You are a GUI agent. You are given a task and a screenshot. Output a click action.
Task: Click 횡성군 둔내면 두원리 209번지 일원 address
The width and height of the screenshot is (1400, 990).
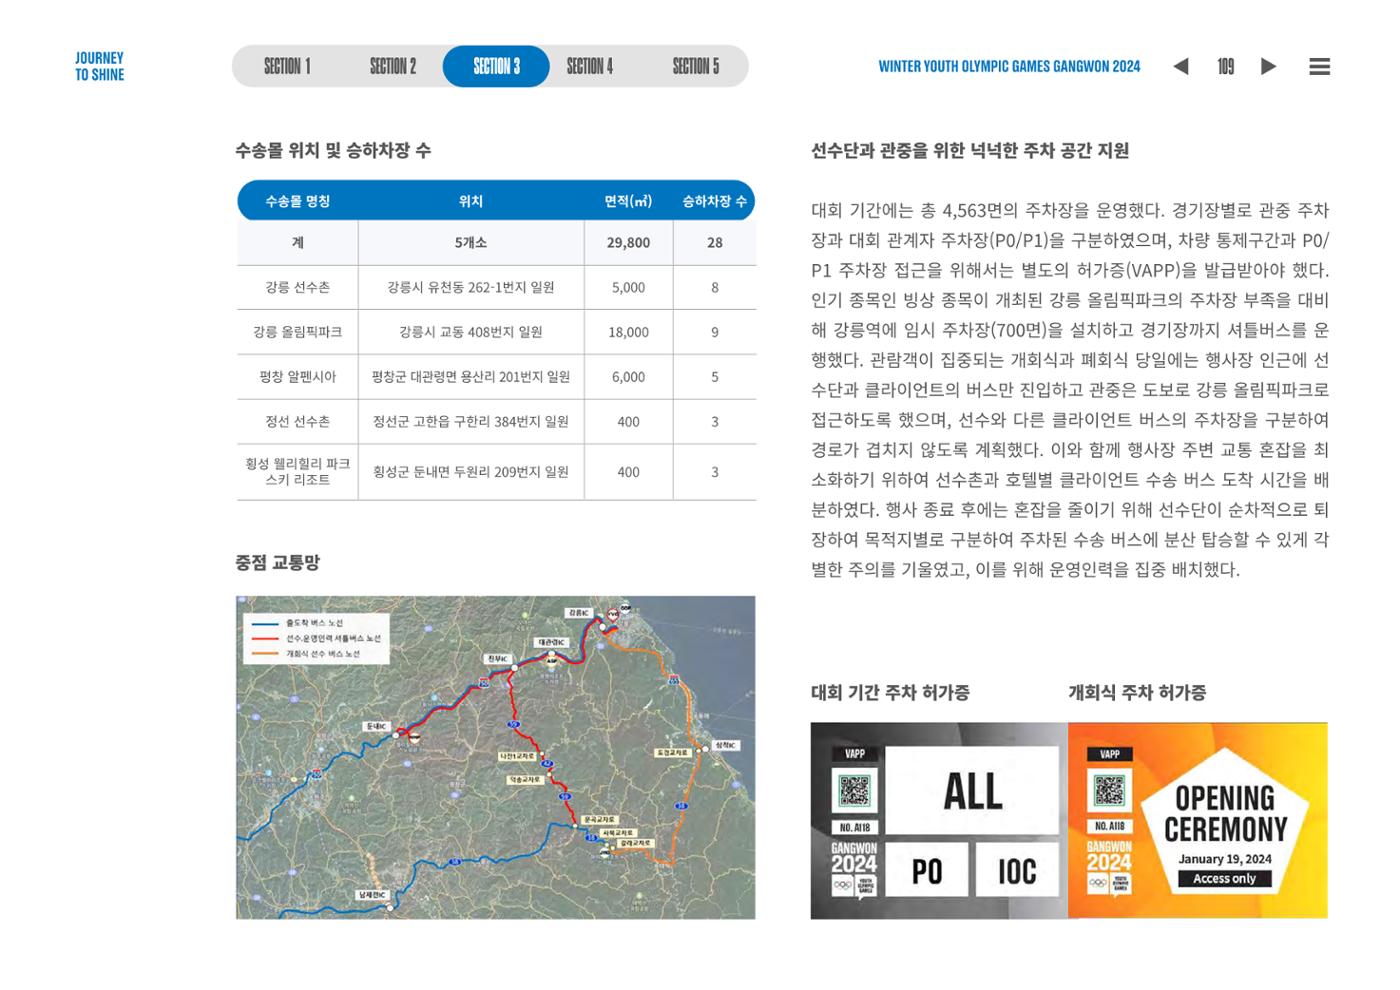471,472
